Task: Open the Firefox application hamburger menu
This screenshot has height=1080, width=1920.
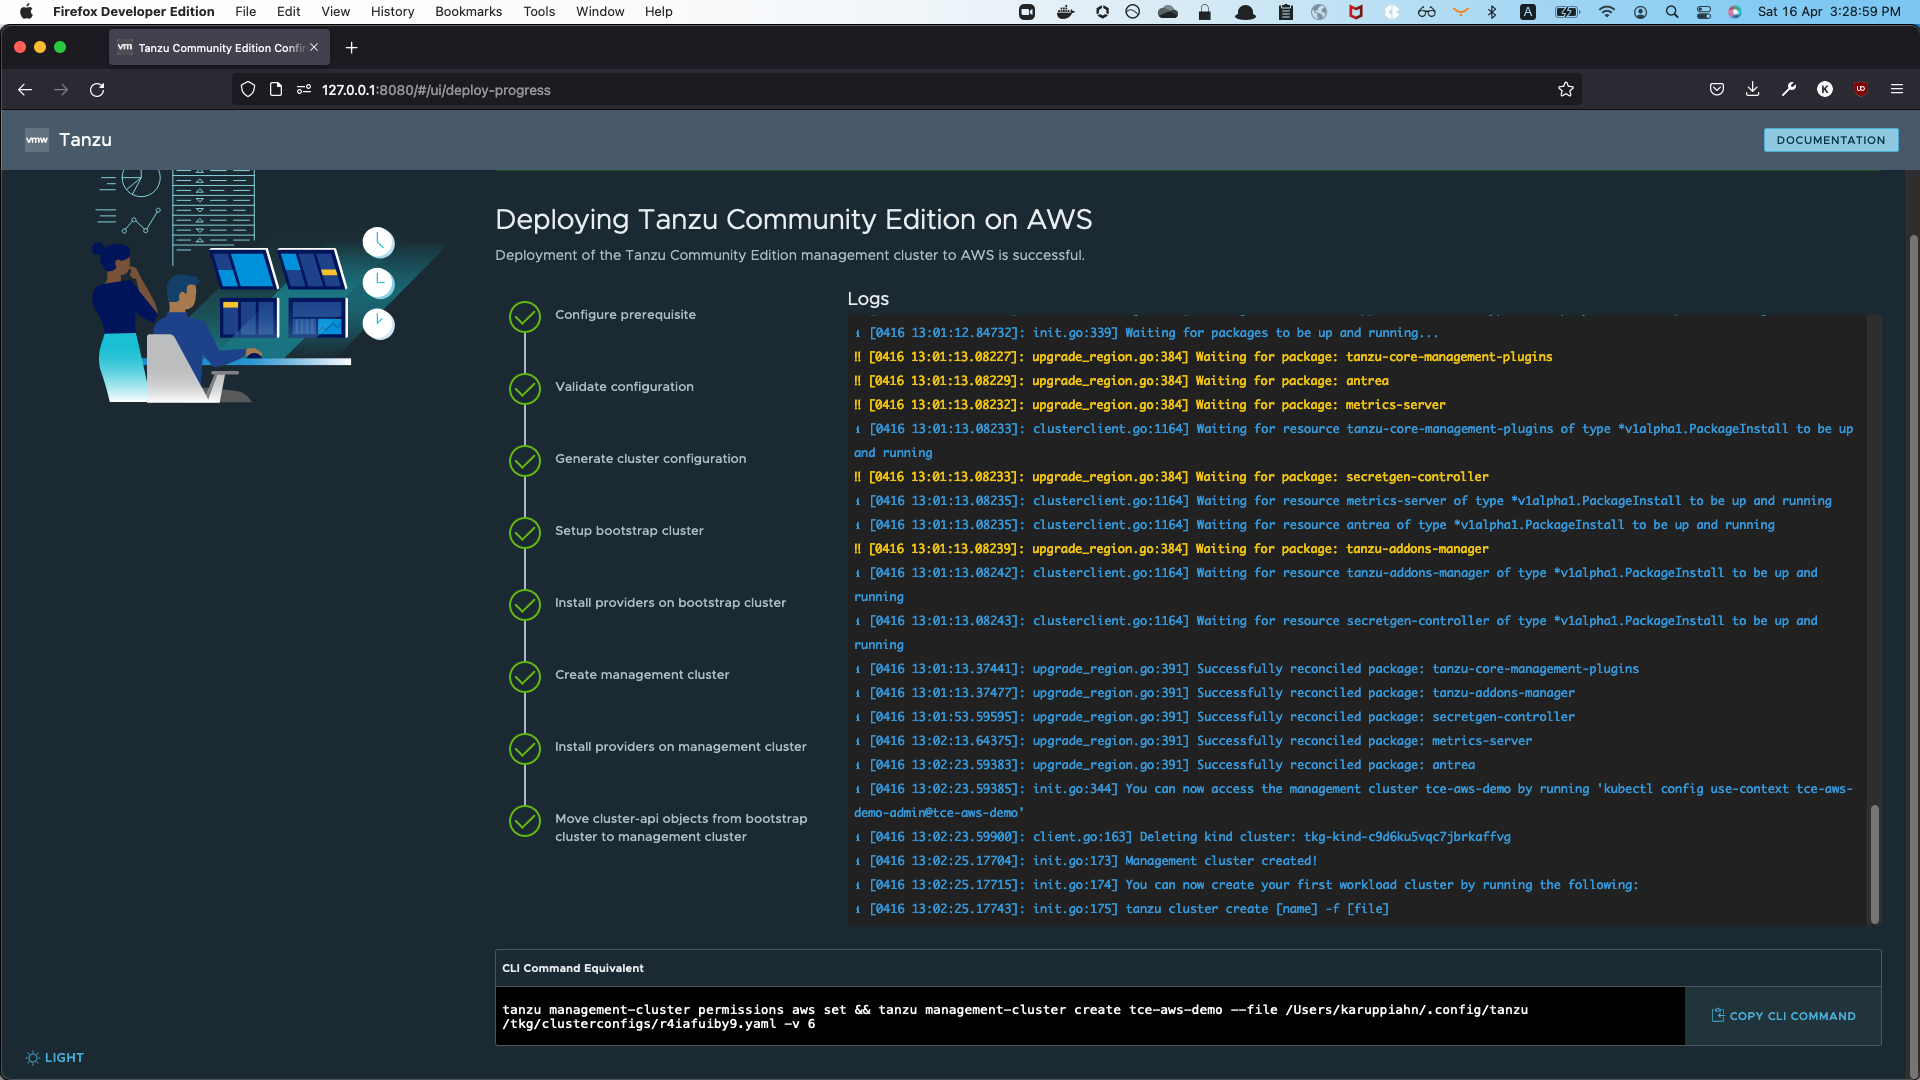Action: 1897,90
